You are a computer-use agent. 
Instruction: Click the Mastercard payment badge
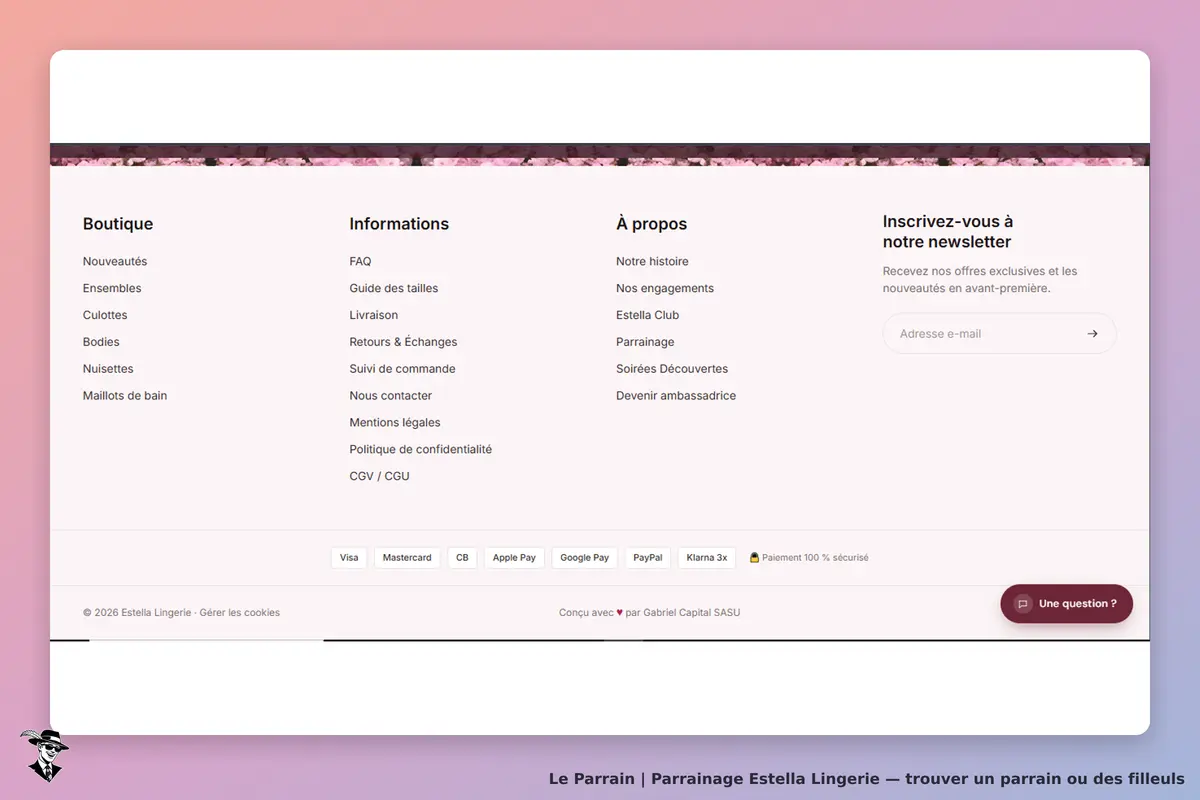[407, 558]
